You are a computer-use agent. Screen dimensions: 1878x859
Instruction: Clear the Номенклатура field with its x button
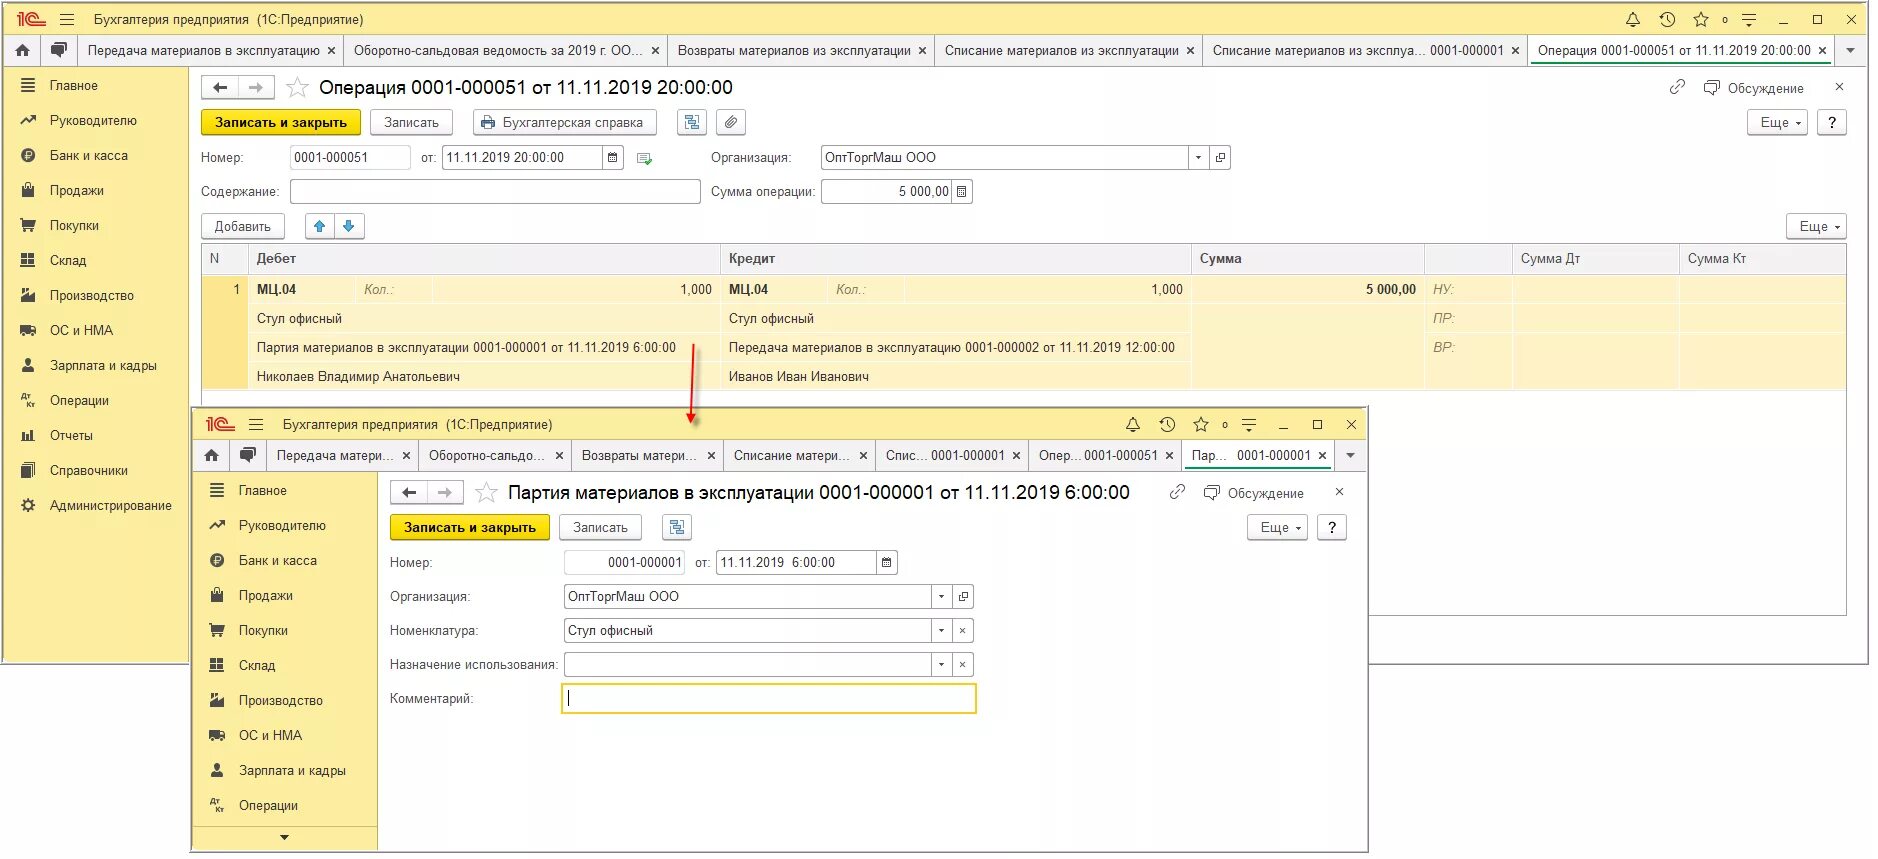962,630
